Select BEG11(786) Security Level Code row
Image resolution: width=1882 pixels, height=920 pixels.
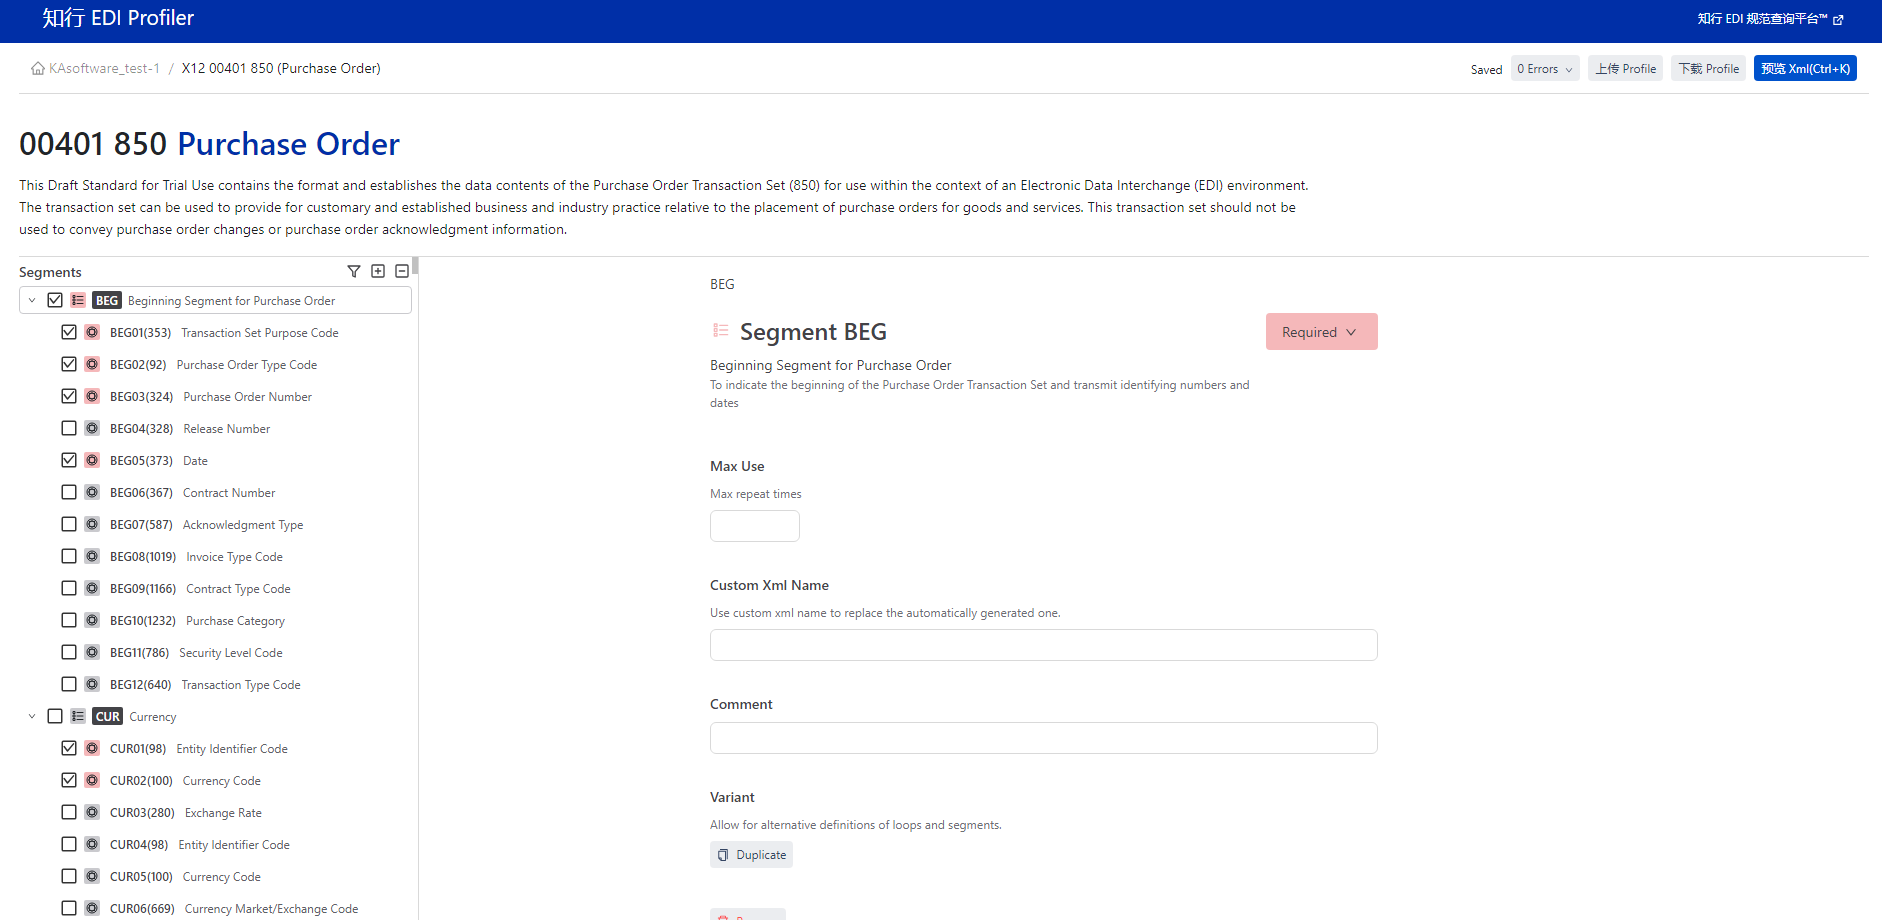(x=215, y=653)
